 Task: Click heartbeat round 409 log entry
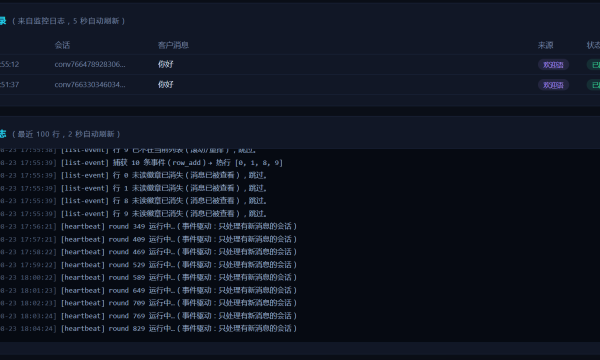coord(148,239)
